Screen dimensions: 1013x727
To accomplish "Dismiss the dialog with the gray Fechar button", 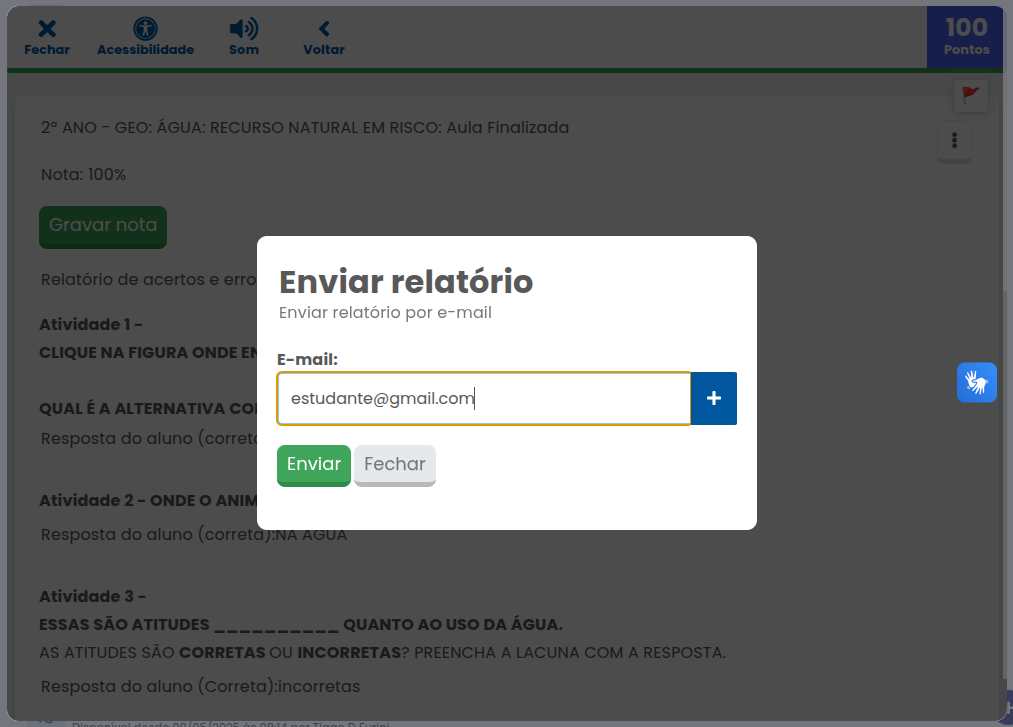I will (x=394, y=465).
